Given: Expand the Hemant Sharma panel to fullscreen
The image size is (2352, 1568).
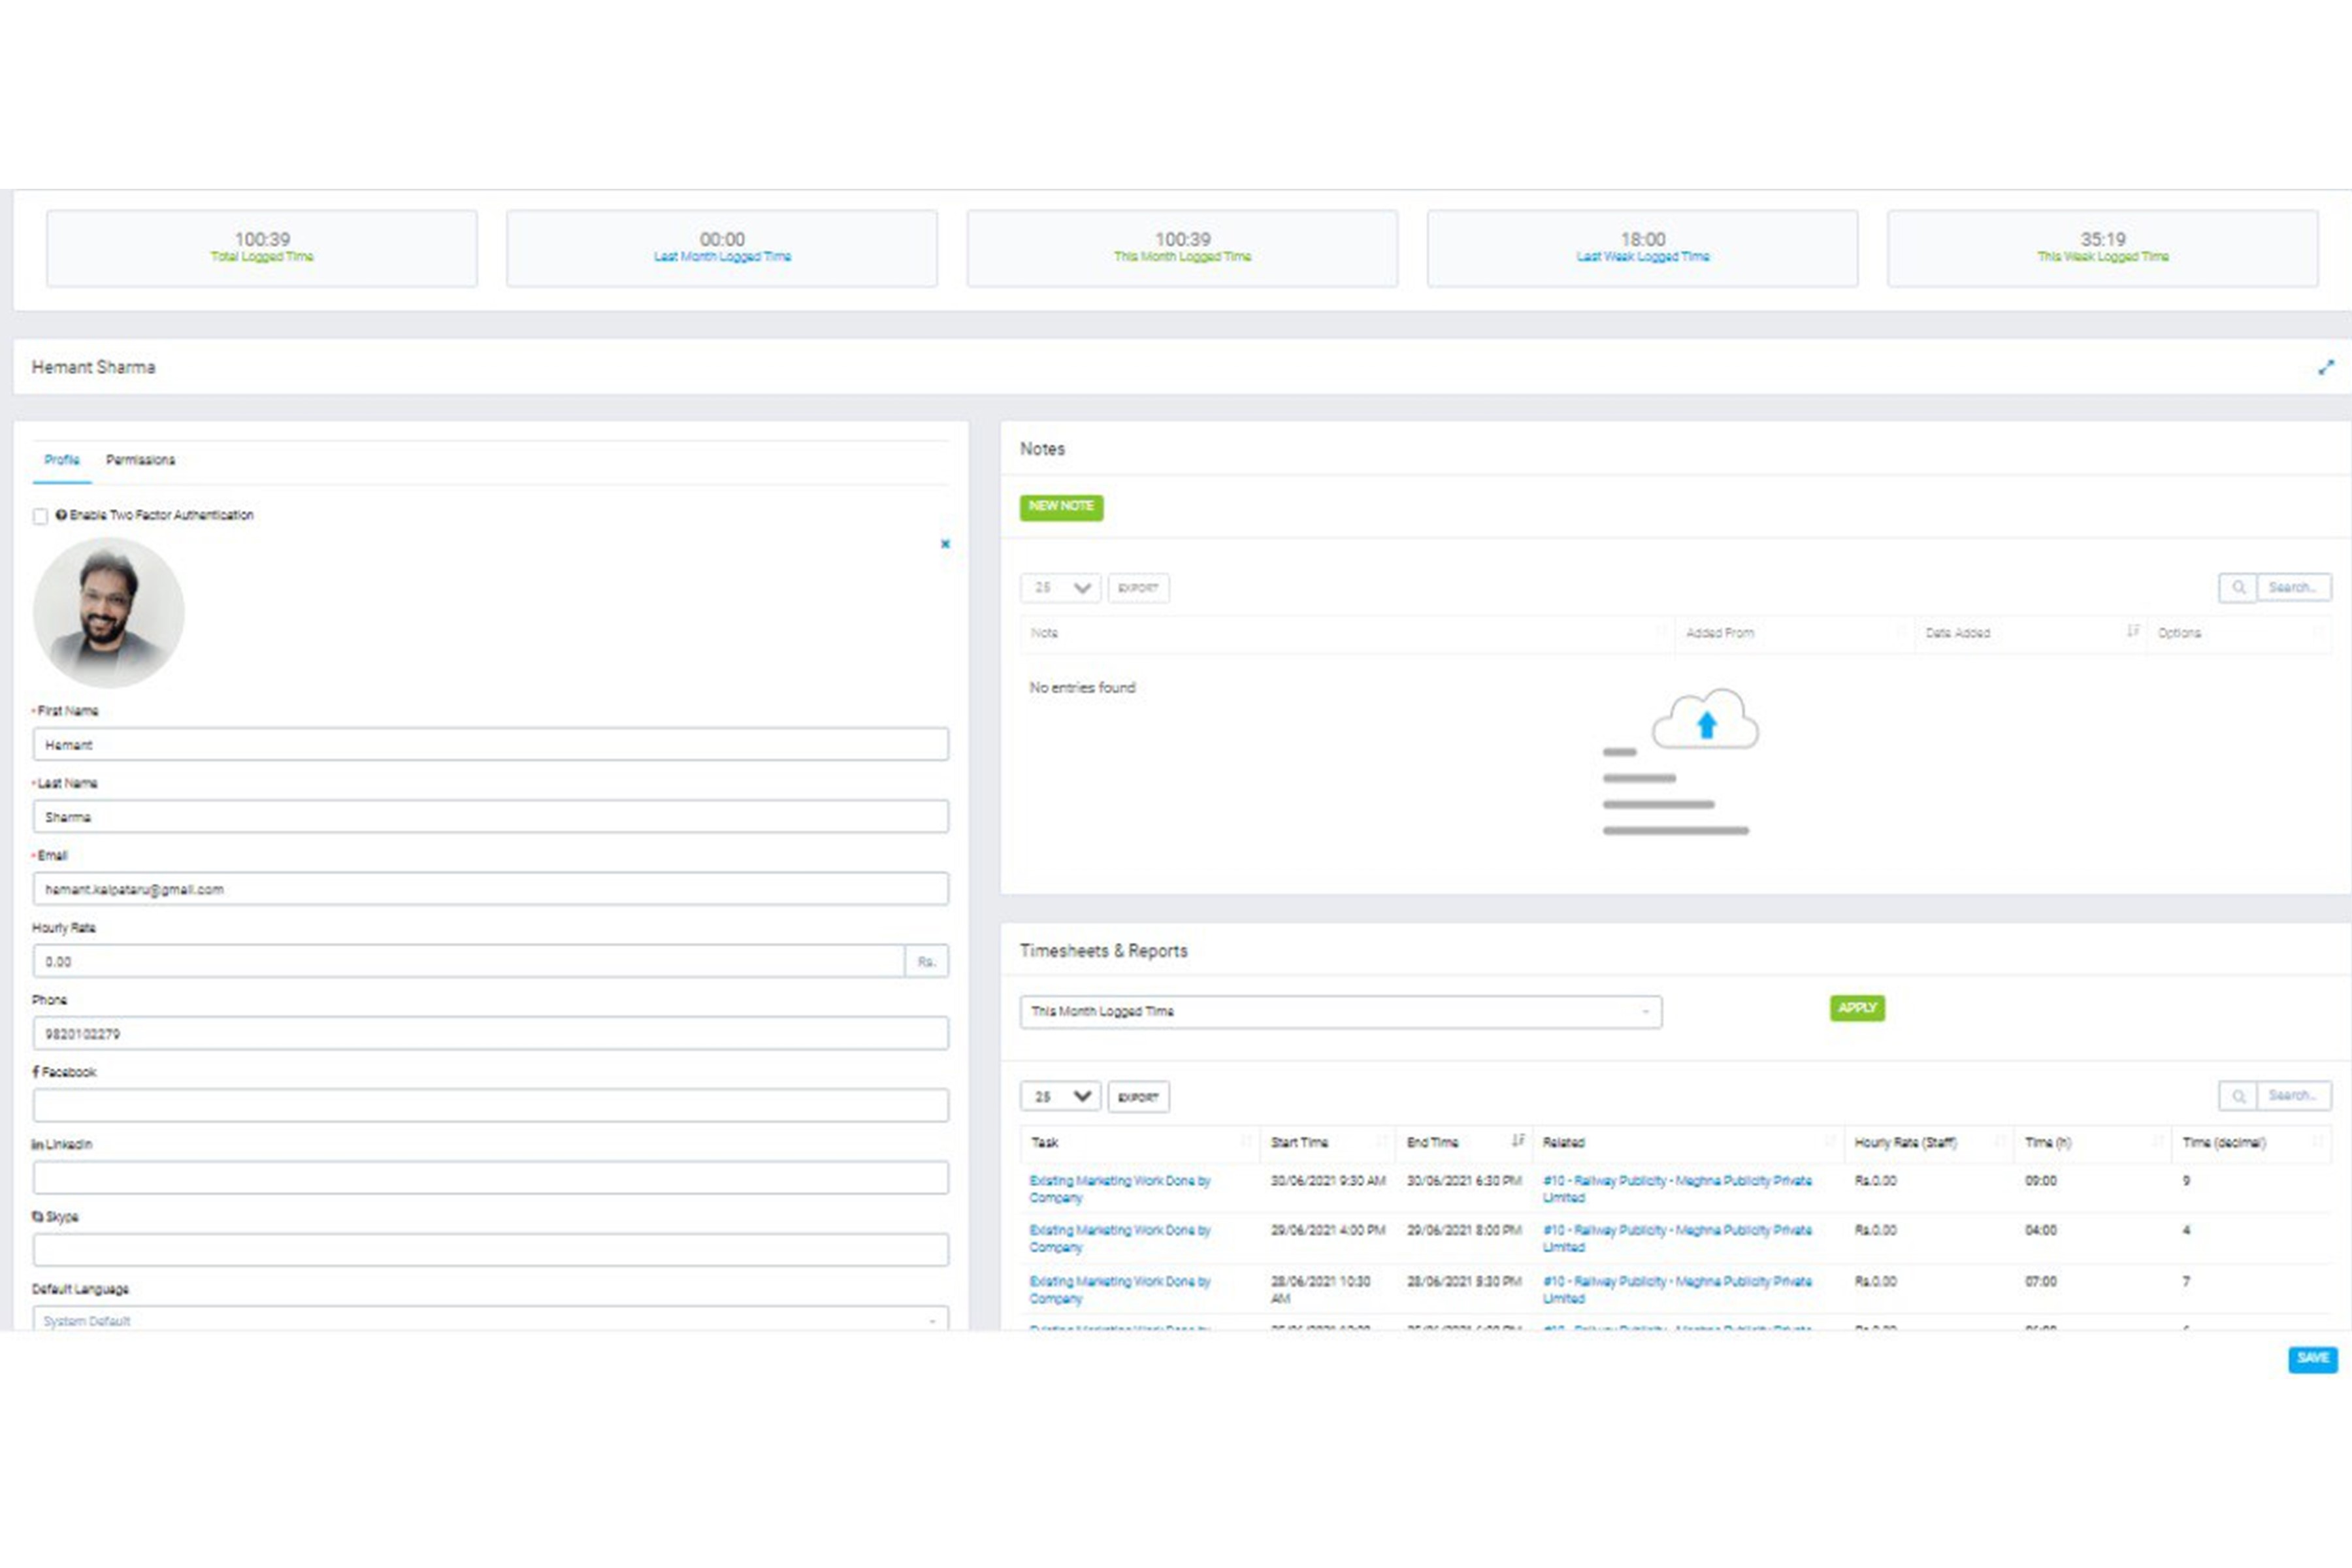Looking at the screenshot, I should click(x=2327, y=367).
